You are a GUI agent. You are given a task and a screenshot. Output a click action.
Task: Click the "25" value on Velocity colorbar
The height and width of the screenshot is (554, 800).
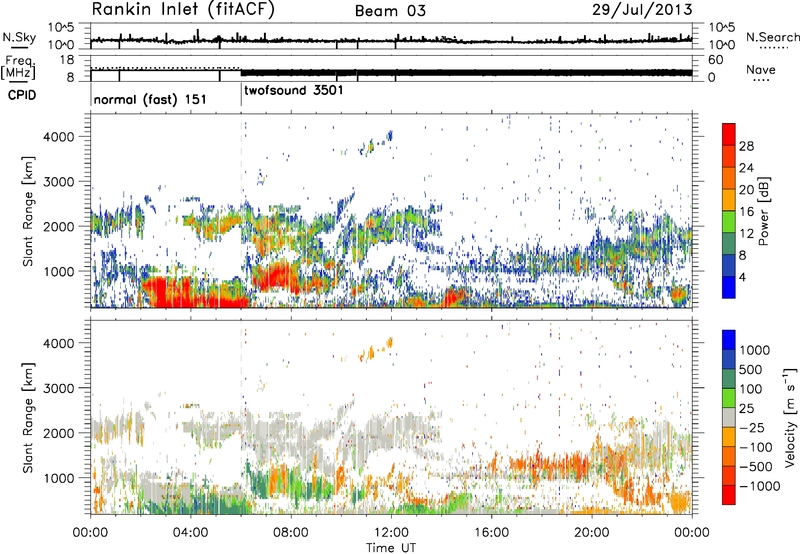[x=746, y=408]
